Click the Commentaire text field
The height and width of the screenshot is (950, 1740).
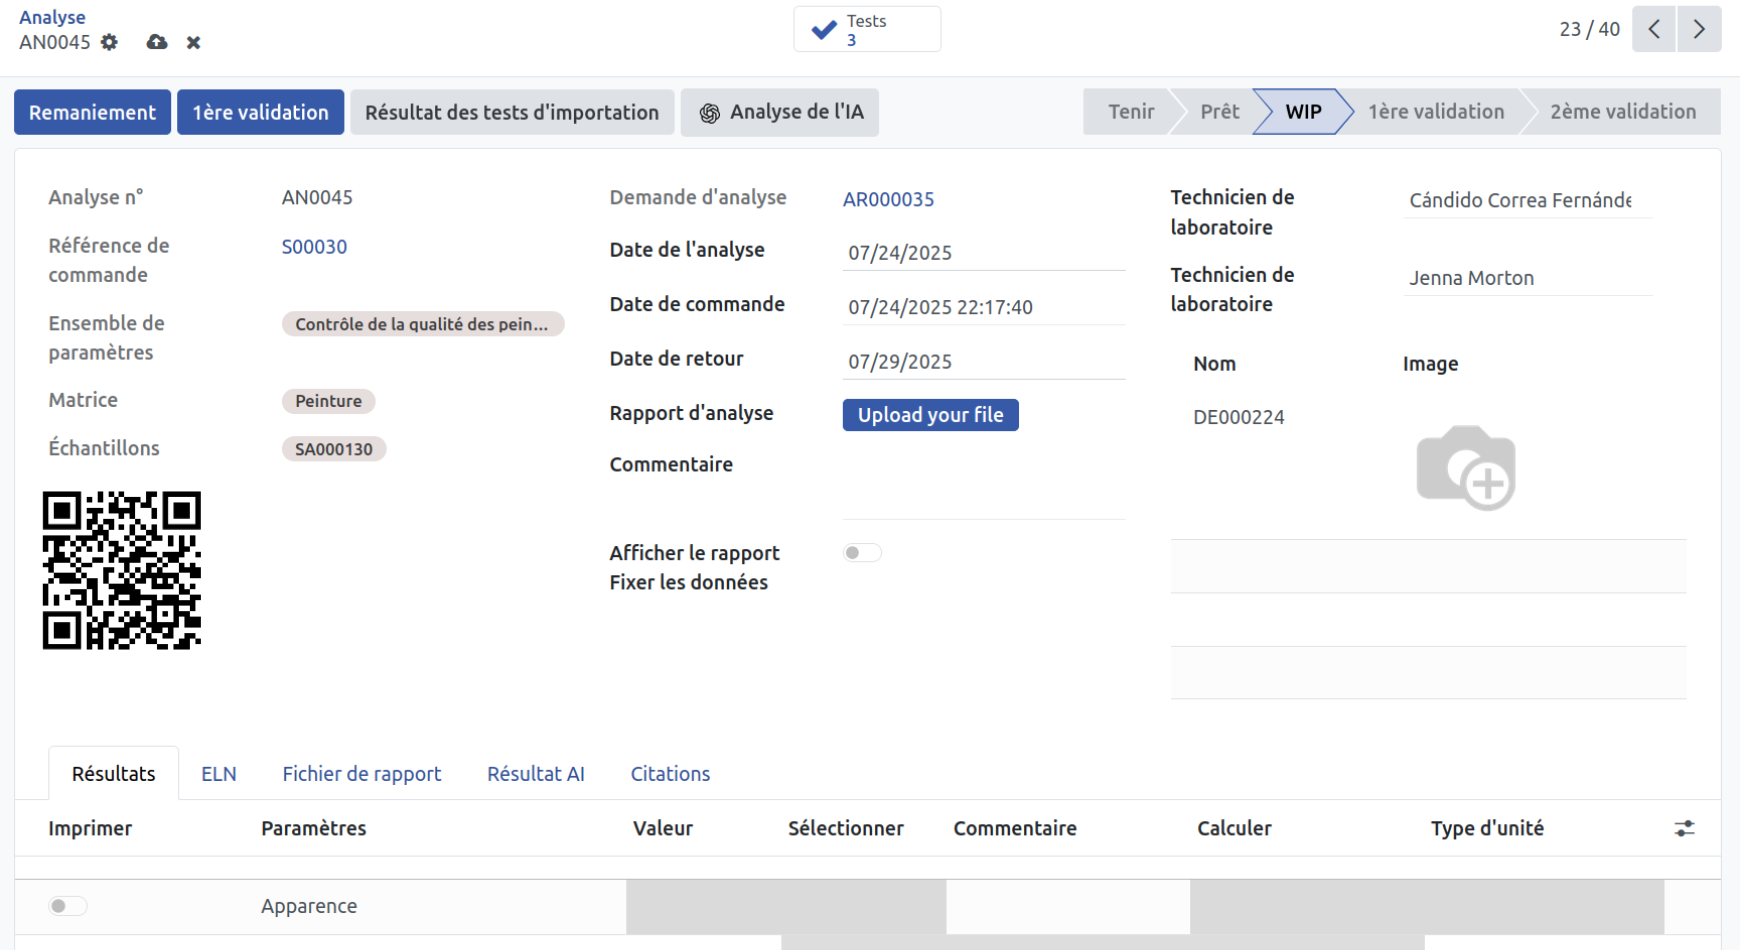984,485
